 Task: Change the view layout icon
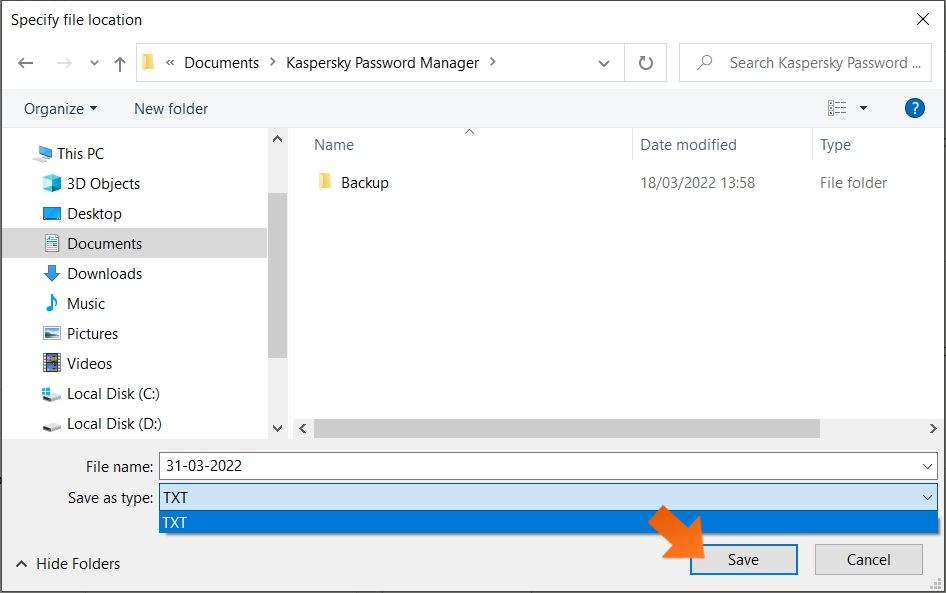(836, 108)
